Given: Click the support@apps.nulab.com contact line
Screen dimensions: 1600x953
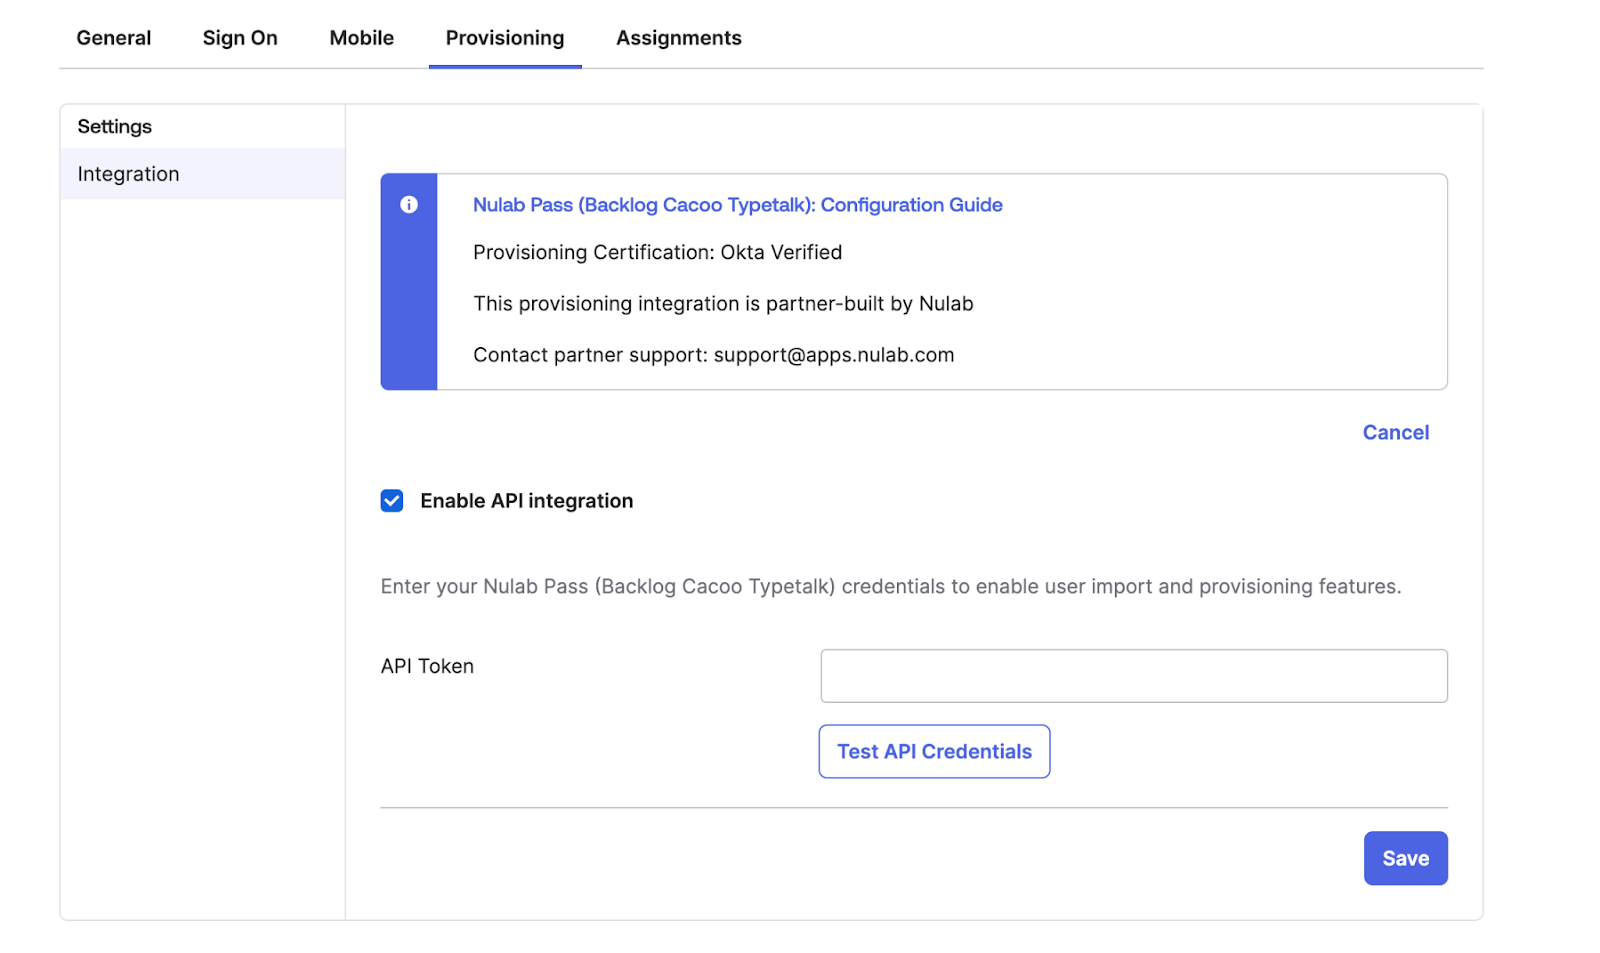Looking at the screenshot, I should (x=713, y=355).
